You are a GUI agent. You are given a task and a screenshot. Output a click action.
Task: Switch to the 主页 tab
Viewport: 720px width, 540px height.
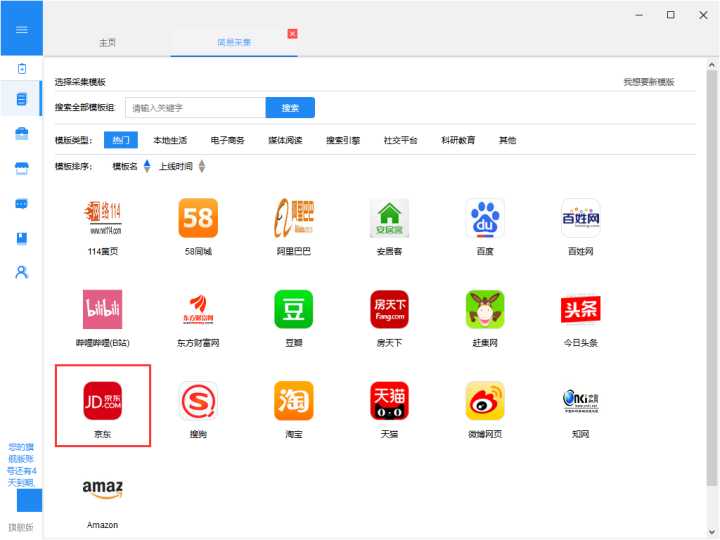click(107, 43)
